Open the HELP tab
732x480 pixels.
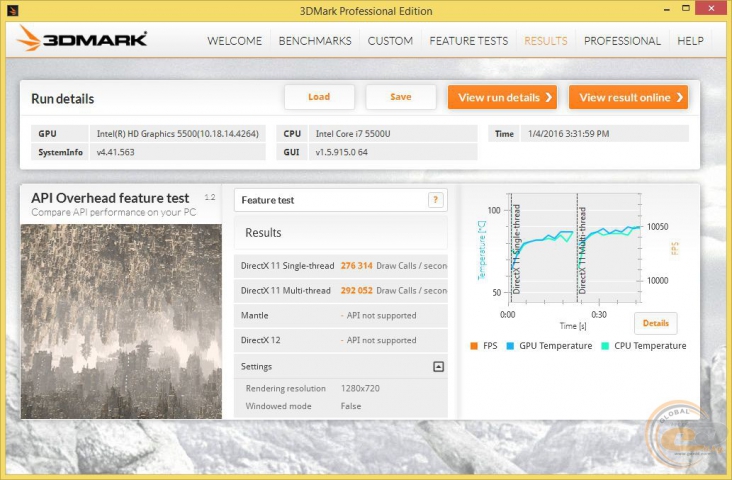click(x=690, y=41)
